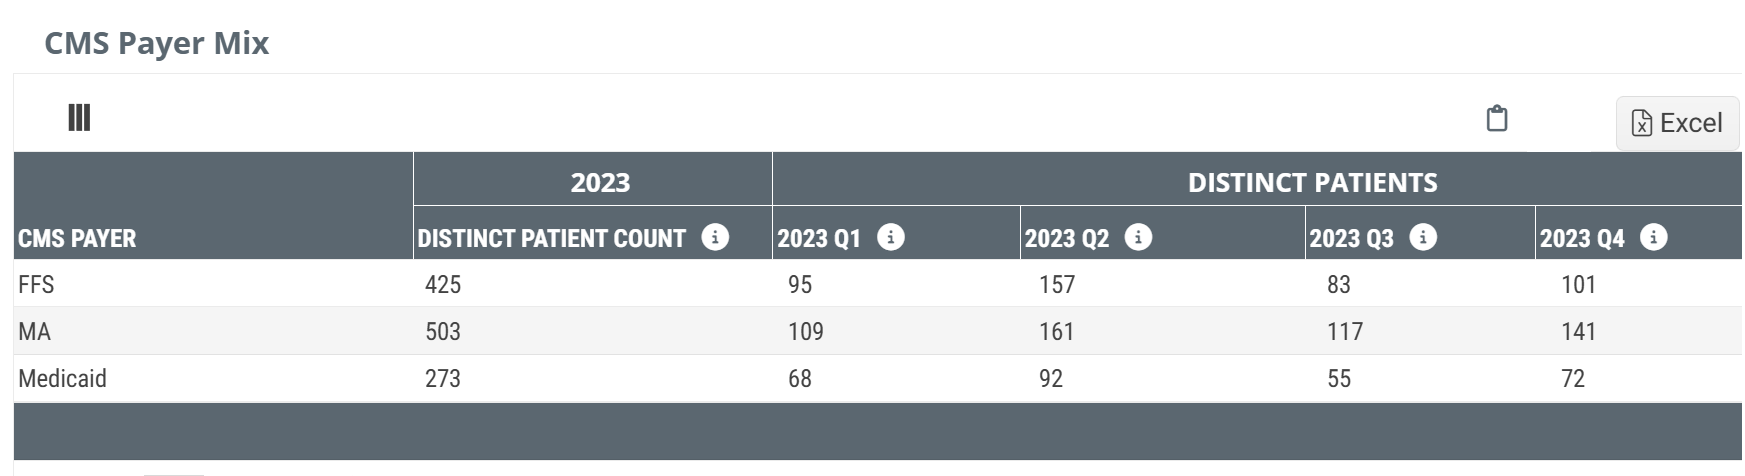Click MA distinct patient count 503
This screenshot has width=1745, height=476.
coord(443,331)
